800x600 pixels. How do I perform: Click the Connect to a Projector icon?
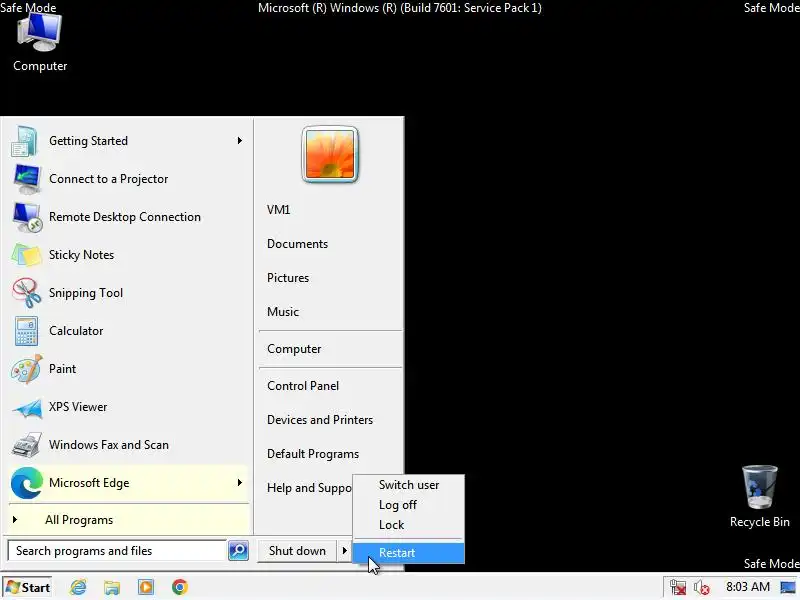point(27,179)
